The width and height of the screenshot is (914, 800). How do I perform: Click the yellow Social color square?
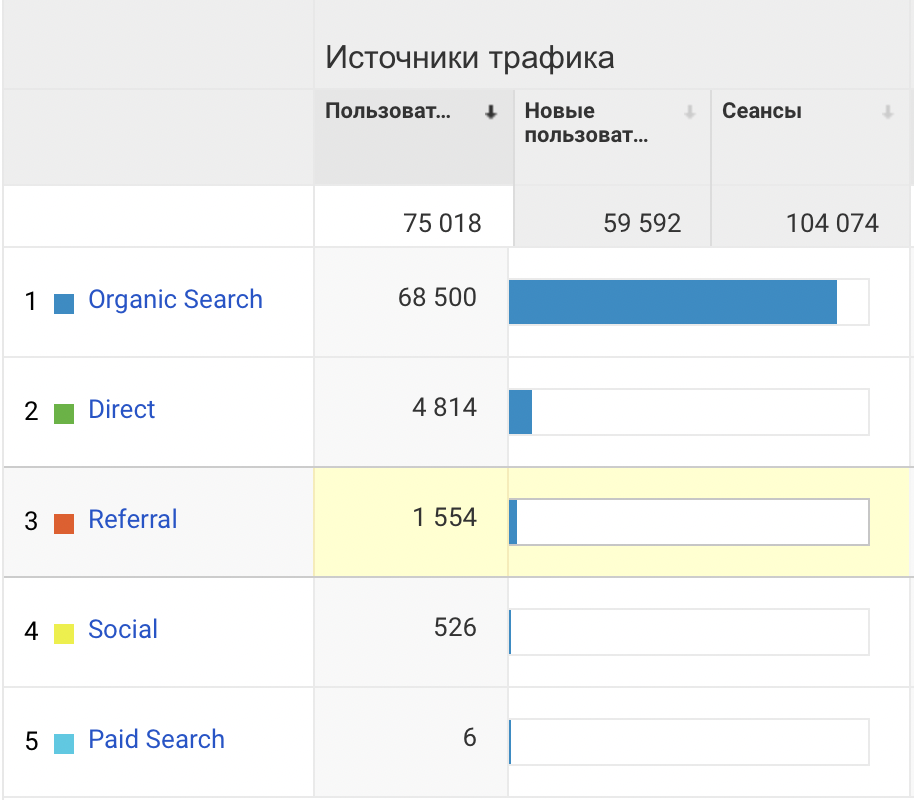[x=64, y=634]
